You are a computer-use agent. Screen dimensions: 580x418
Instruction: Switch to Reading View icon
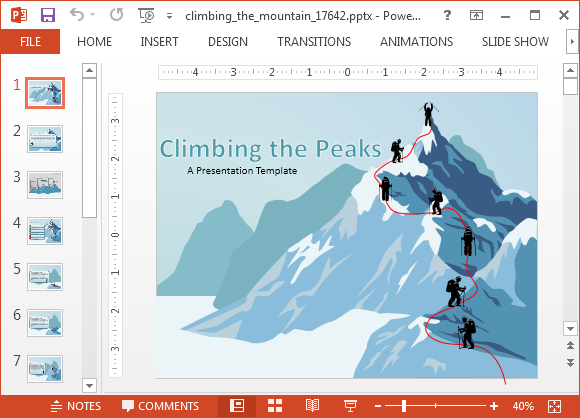click(312, 406)
